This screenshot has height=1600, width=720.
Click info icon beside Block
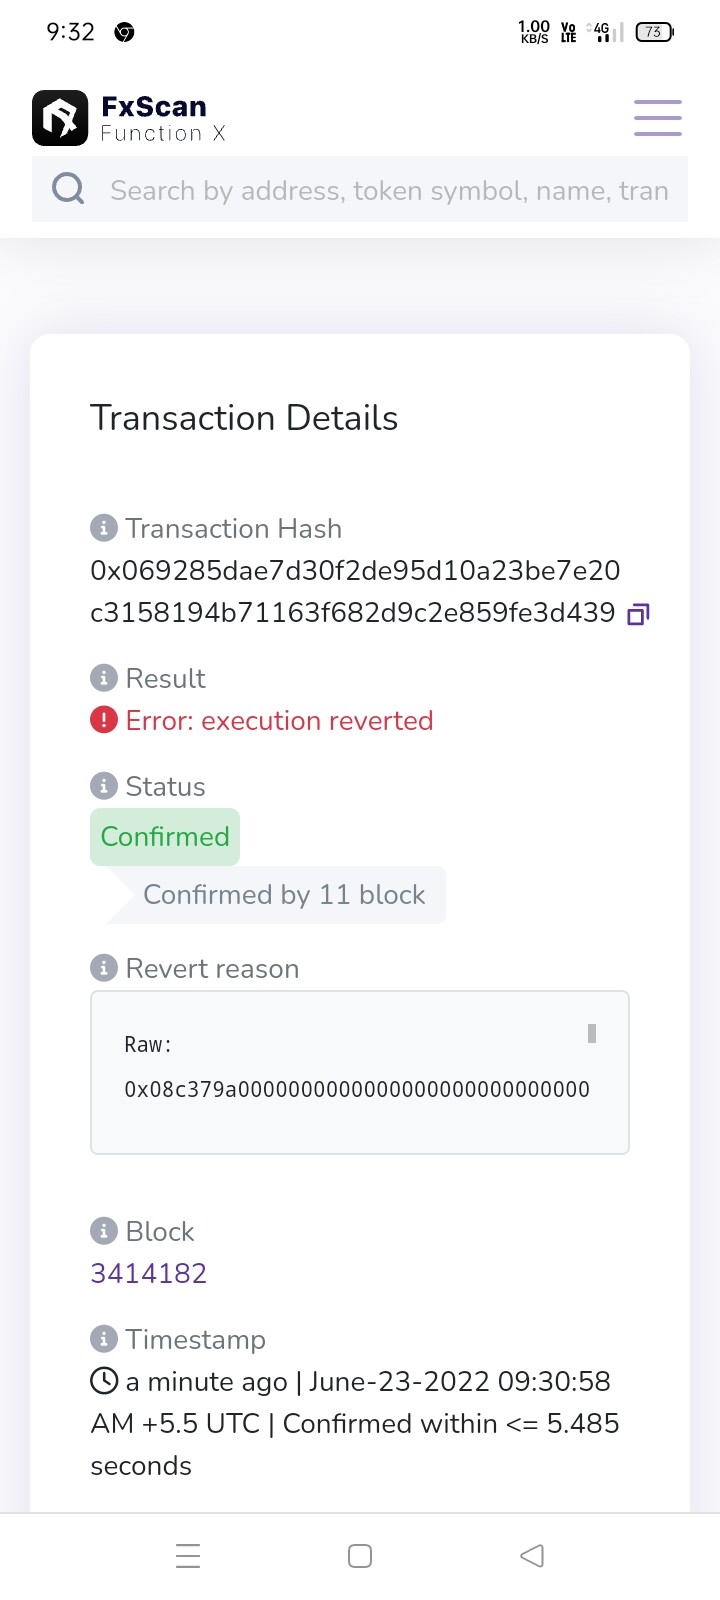click(103, 1230)
